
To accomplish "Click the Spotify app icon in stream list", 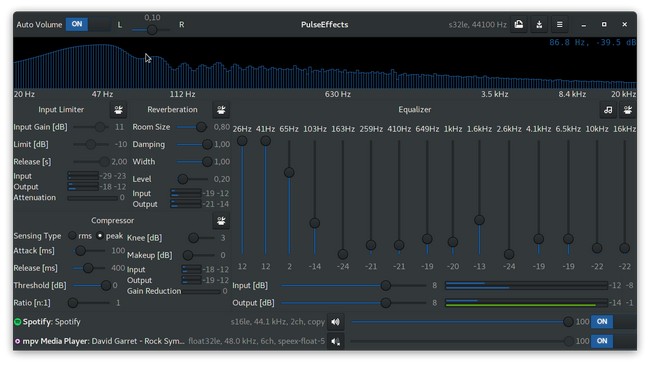I will pos(17,322).
